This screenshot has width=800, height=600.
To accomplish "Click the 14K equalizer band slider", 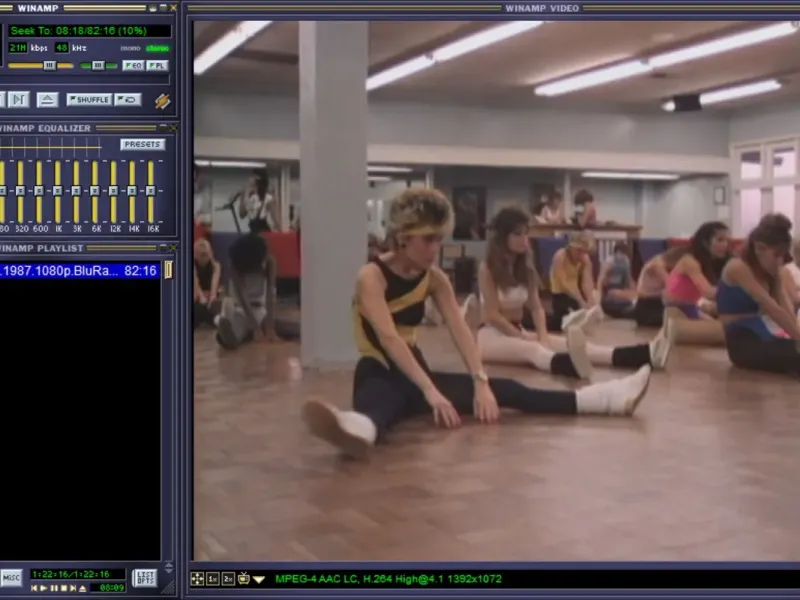I will [x=132, y=191].
